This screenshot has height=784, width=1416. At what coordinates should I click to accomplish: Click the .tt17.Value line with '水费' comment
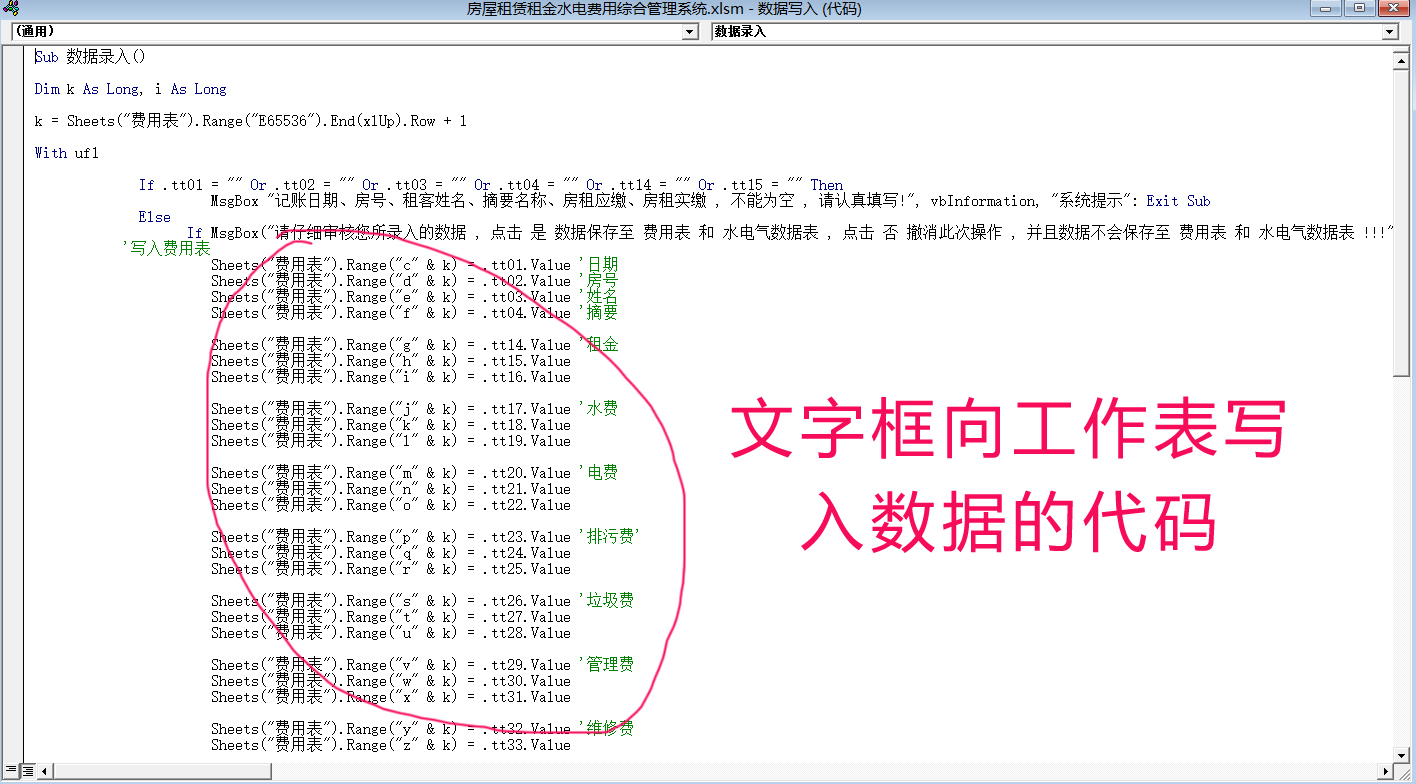(x=415, y=409)
